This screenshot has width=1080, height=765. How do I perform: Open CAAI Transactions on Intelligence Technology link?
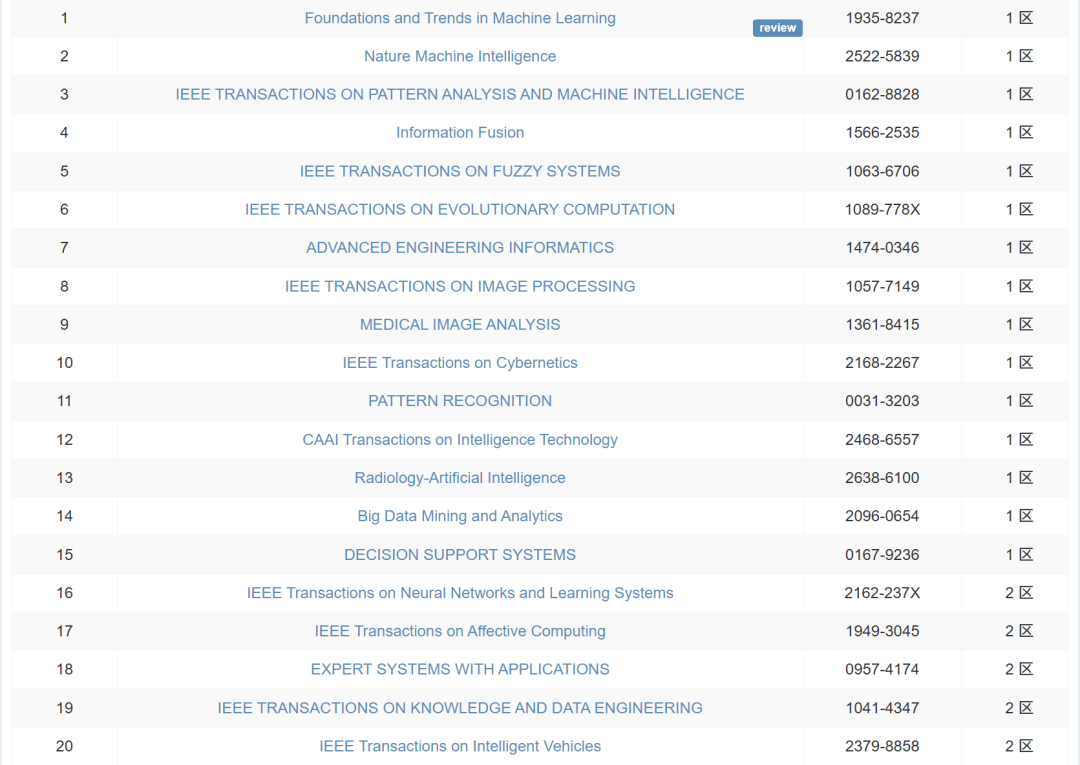tap(460, 439)
